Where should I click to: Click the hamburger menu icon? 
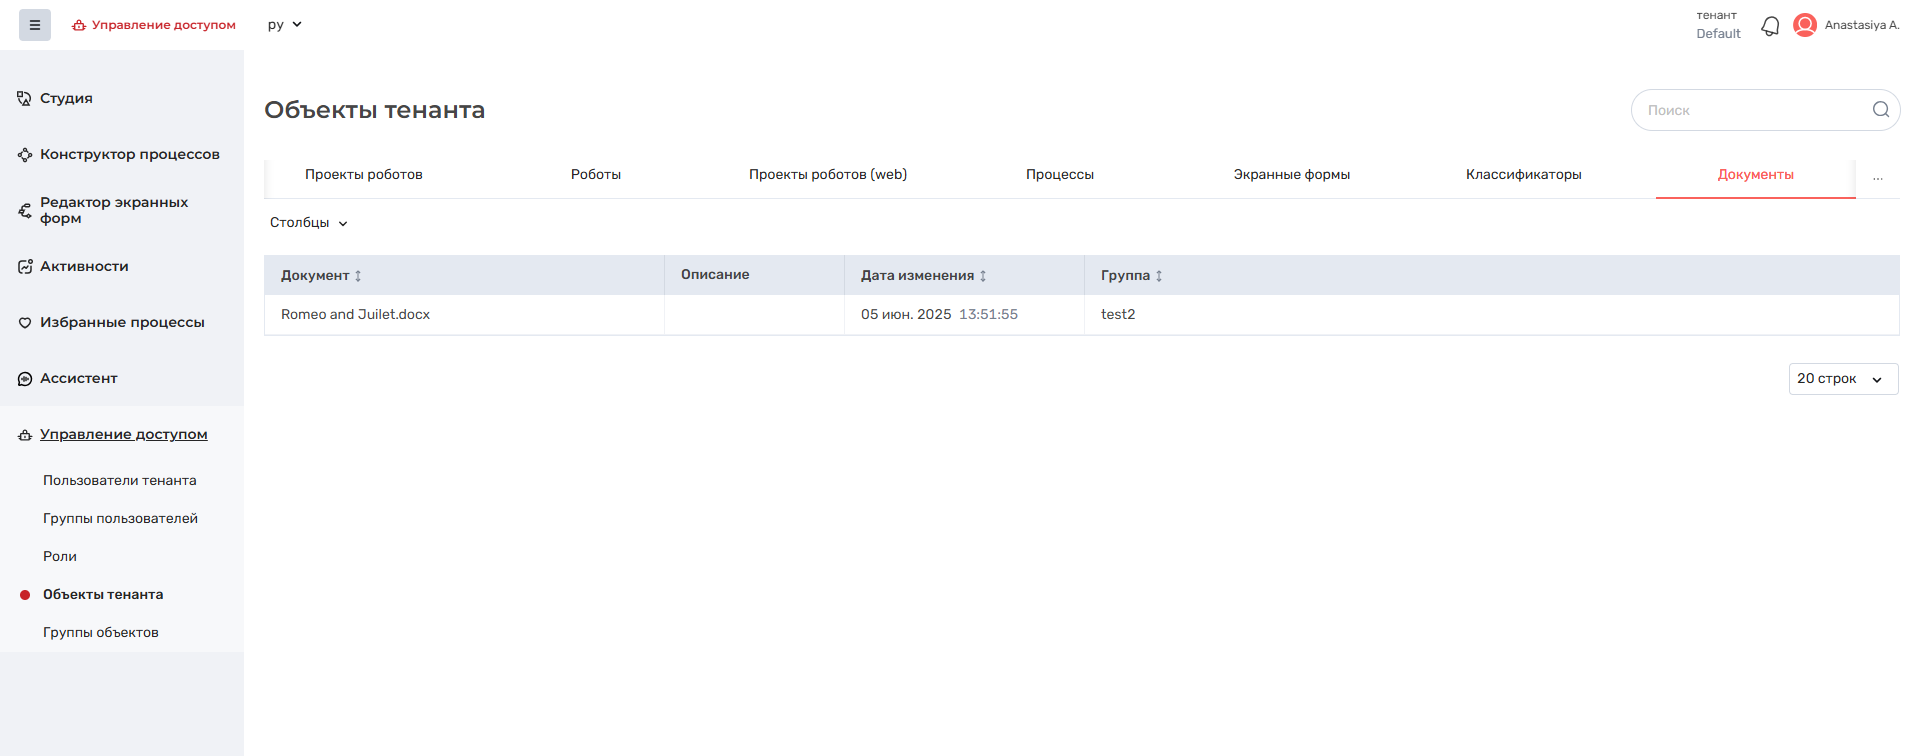(x=35, y=25)
